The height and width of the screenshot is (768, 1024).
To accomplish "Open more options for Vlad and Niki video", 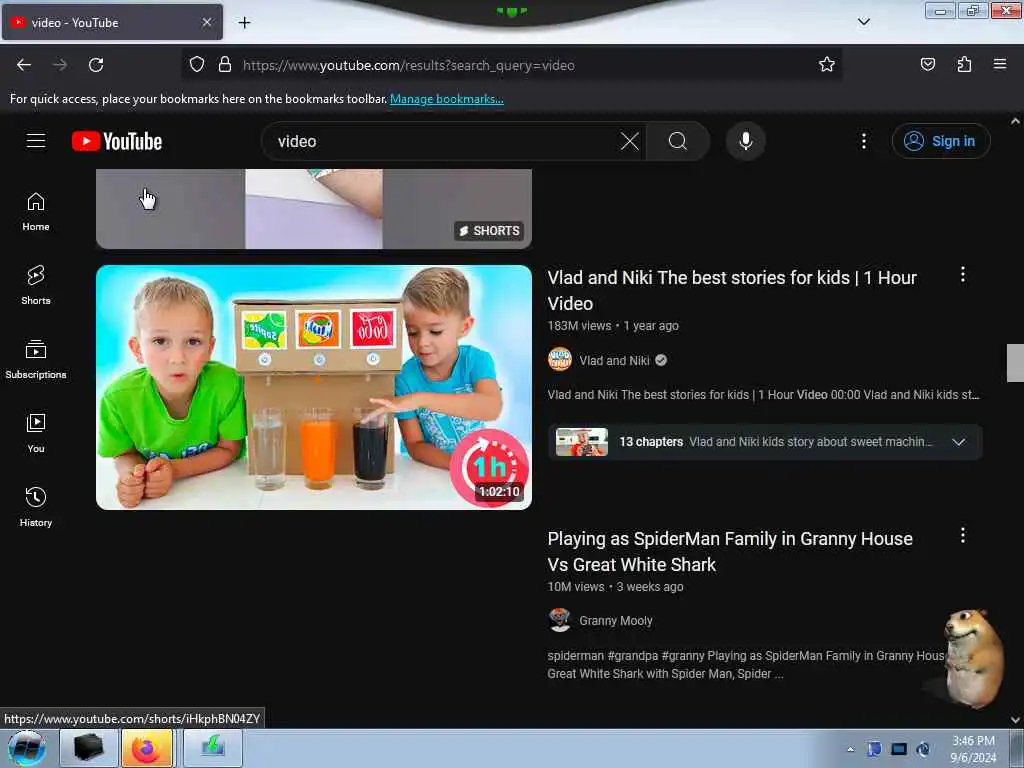I will click(x=963, y=275).
